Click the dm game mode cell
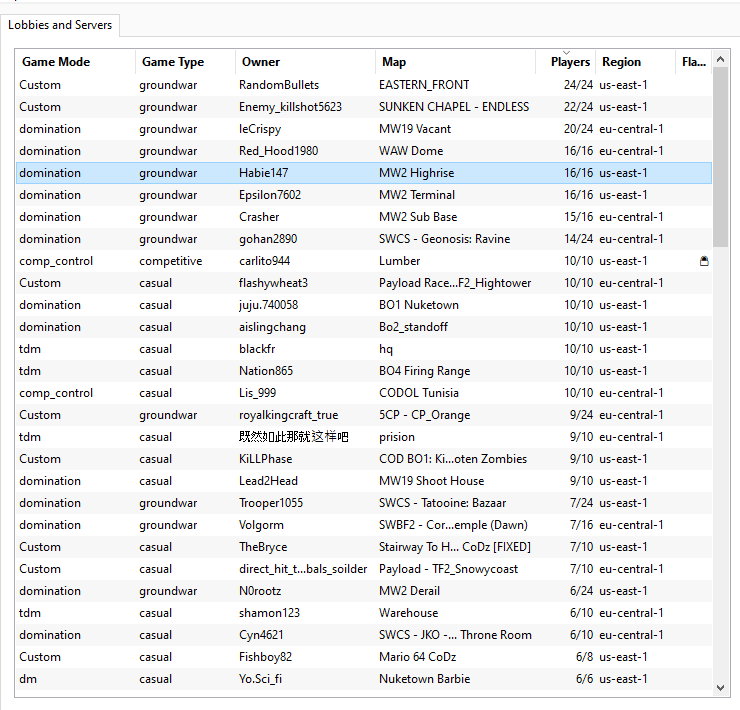Screen dimensions: 740x710 (x=28, y=679)
